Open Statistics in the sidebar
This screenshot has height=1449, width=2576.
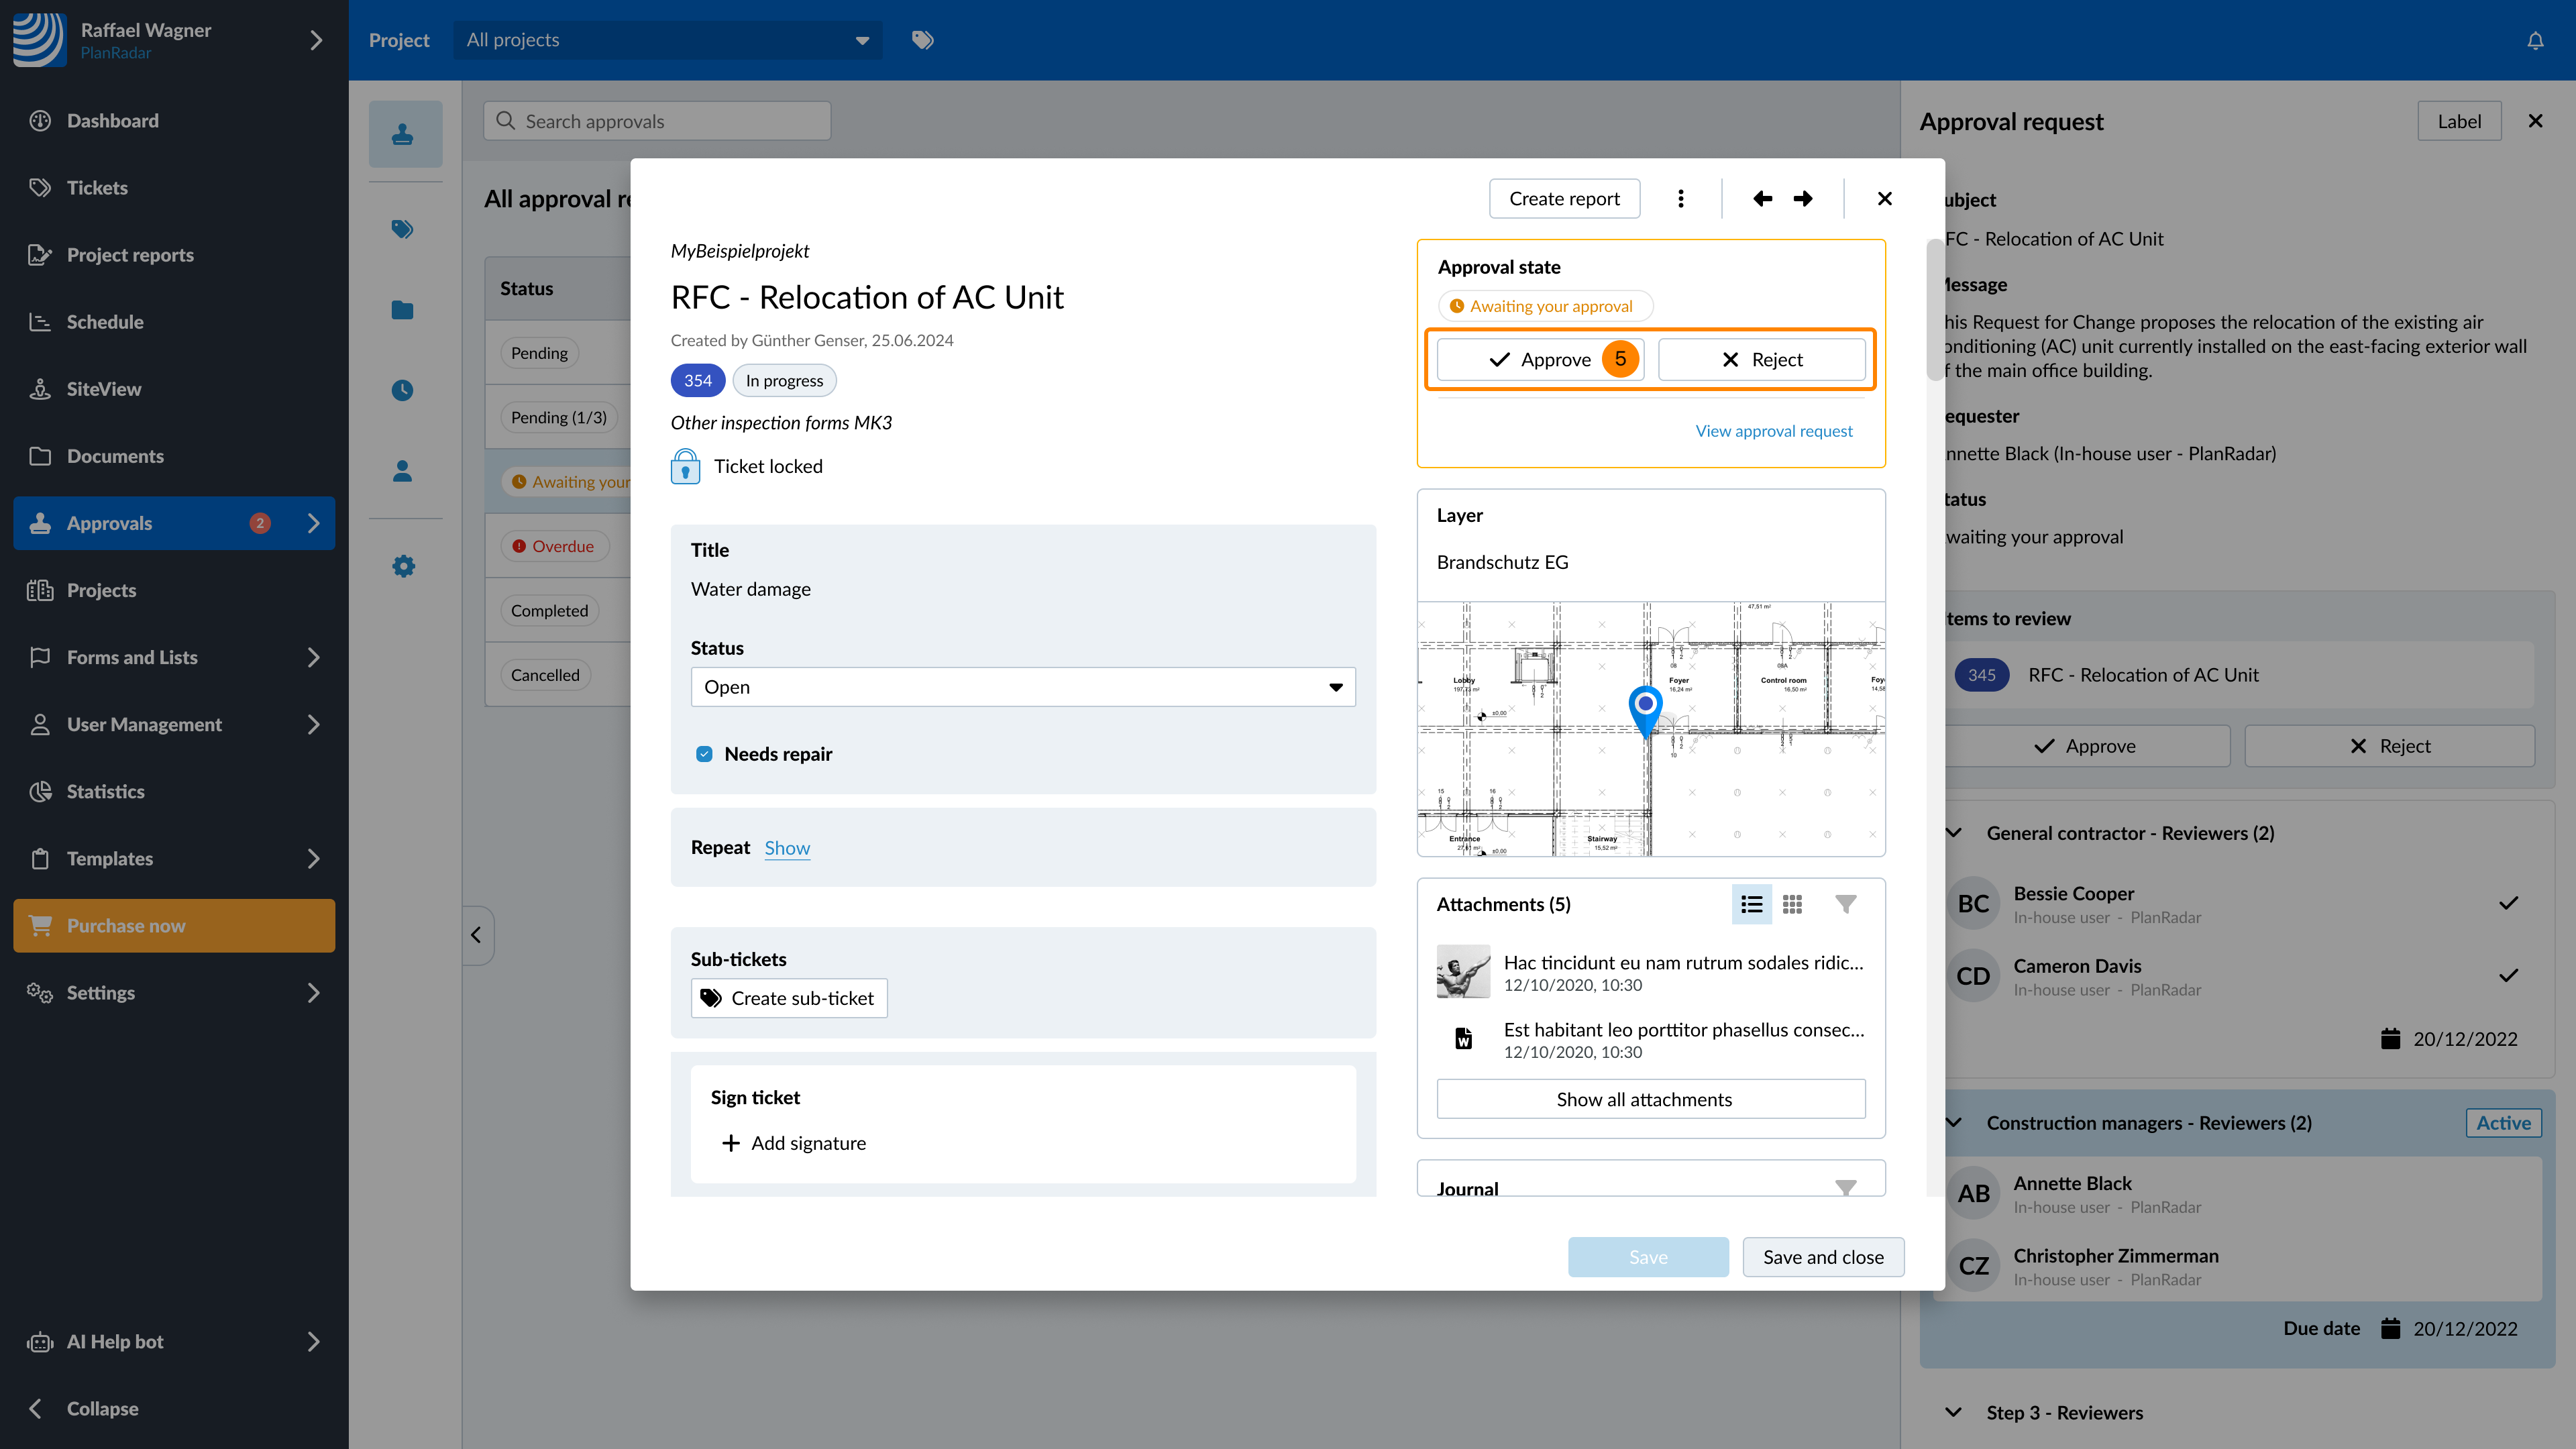pyautogui.click(x=105, y=791)
